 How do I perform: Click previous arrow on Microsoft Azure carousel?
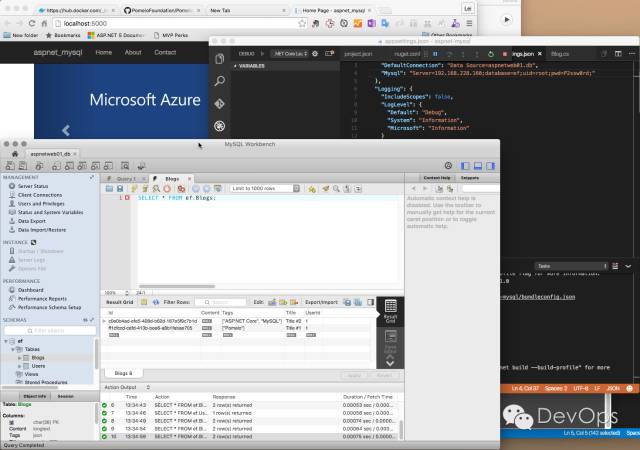click(x=66, y=130)
